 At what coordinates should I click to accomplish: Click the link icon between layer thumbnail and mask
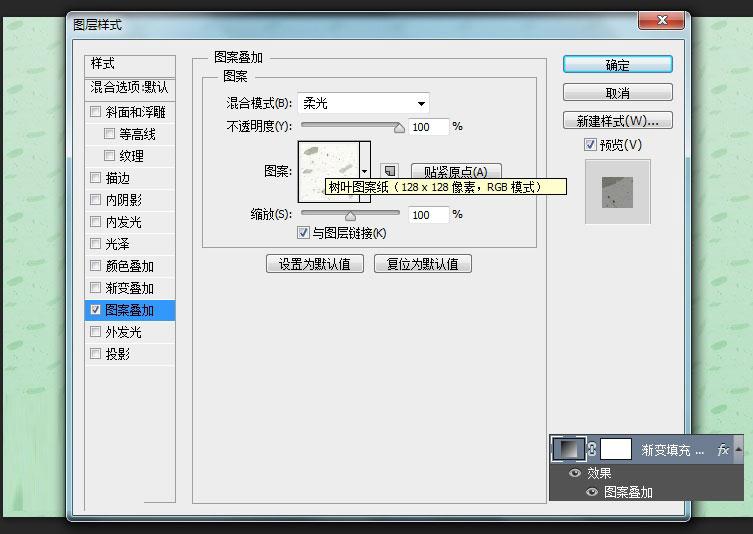coord(592,449)
